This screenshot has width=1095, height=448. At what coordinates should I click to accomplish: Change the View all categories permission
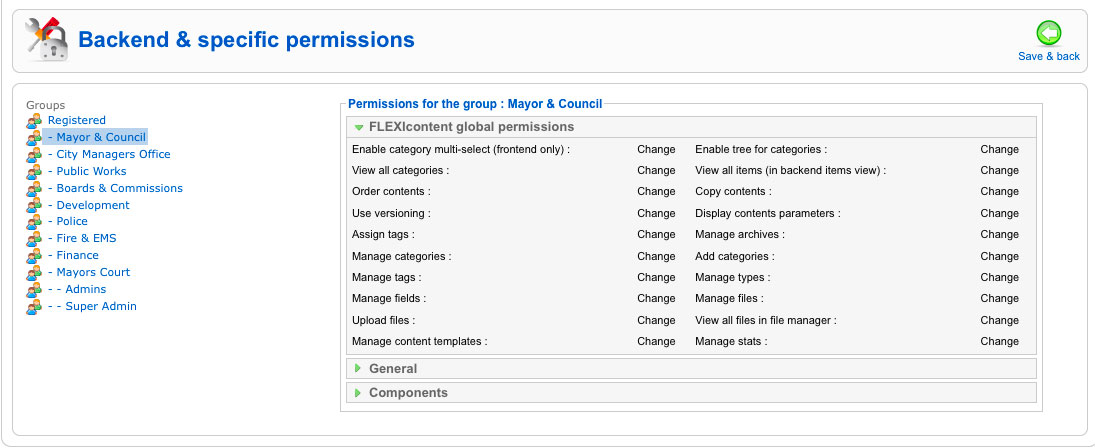[x=656, y=170]
